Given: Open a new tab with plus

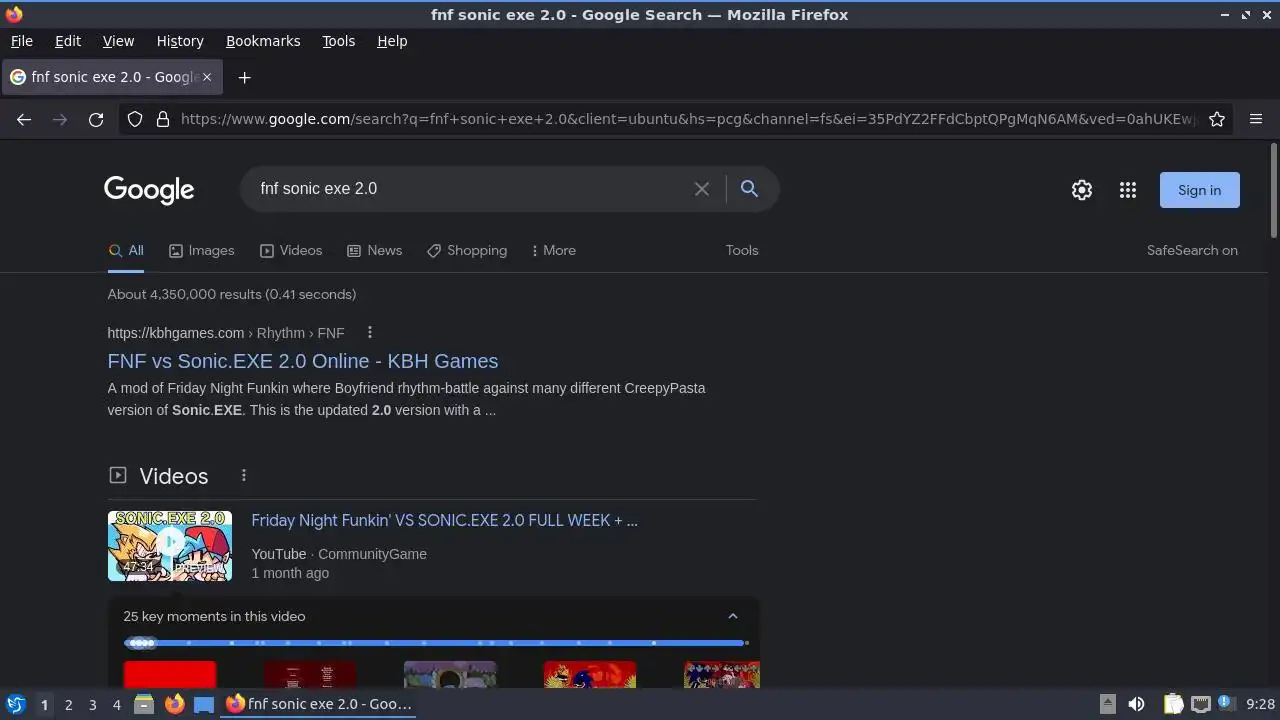Looking at the screenshot, I should (x=244, y=77).
